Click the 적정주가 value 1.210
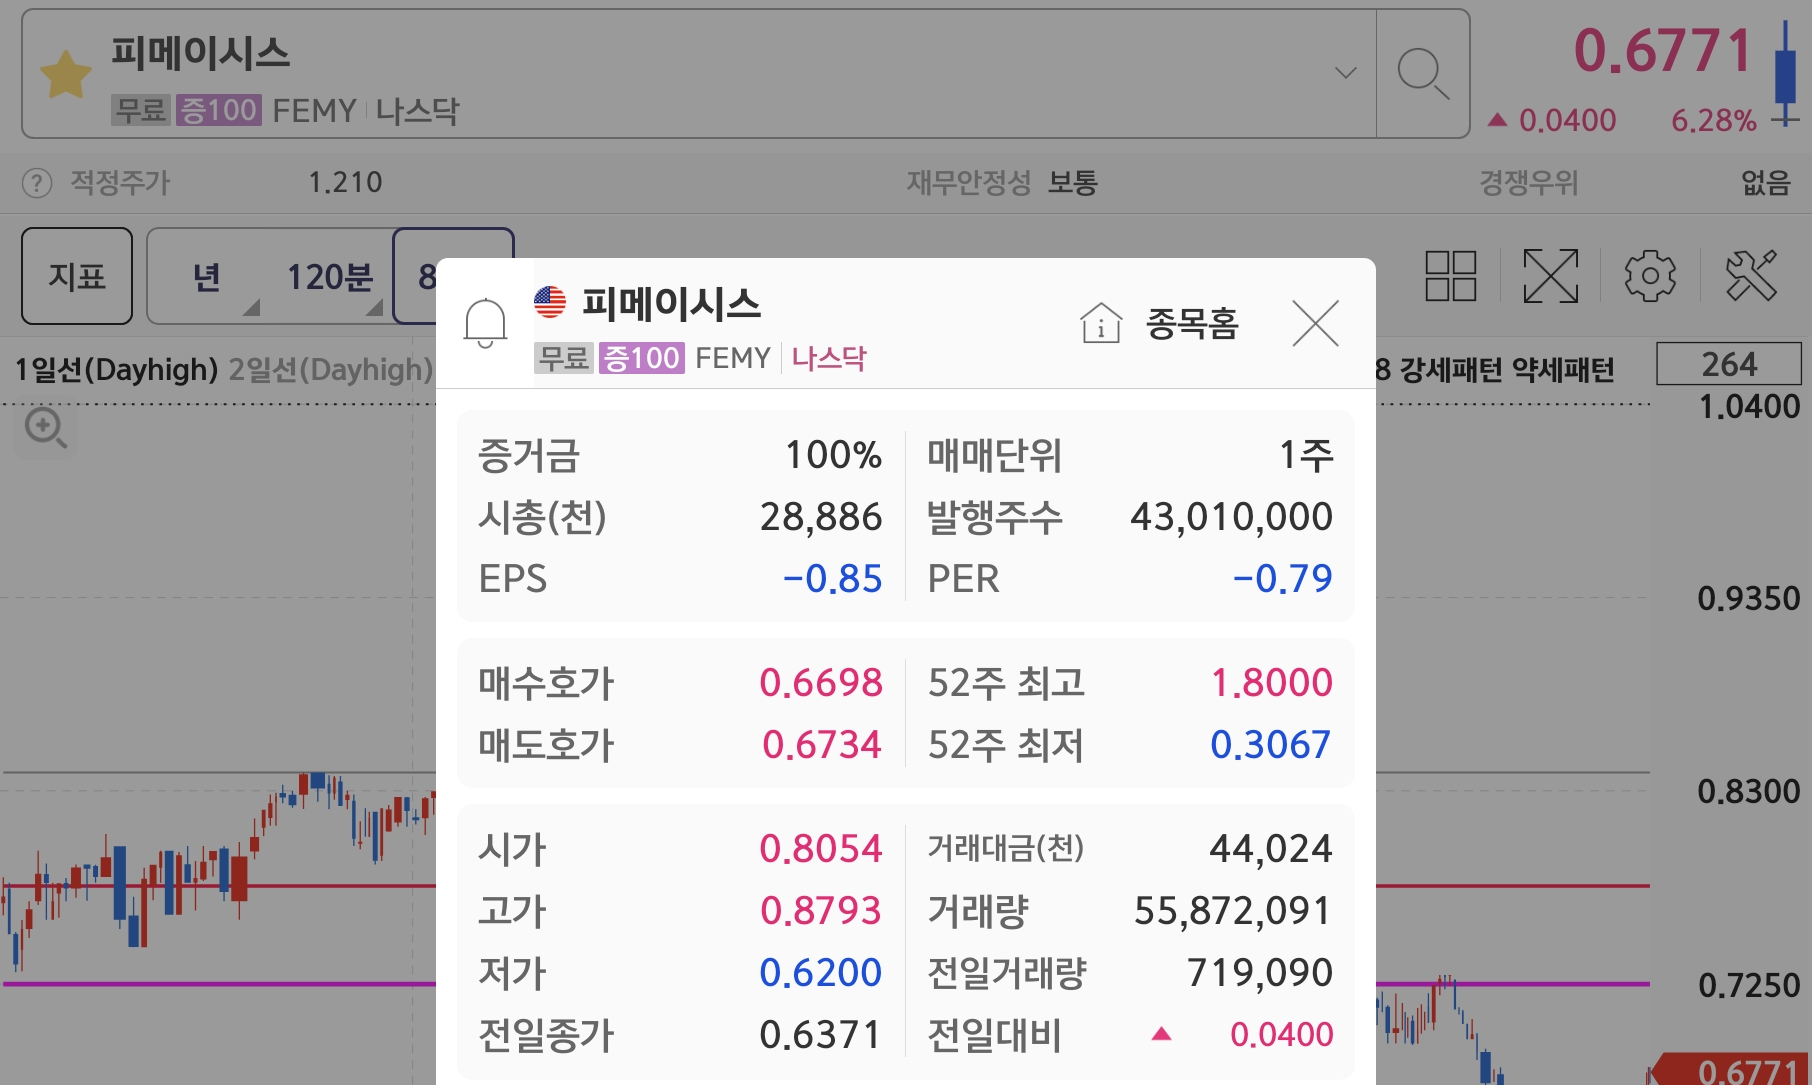Screen dimensions: 1812x1085 tap(345, 183)
